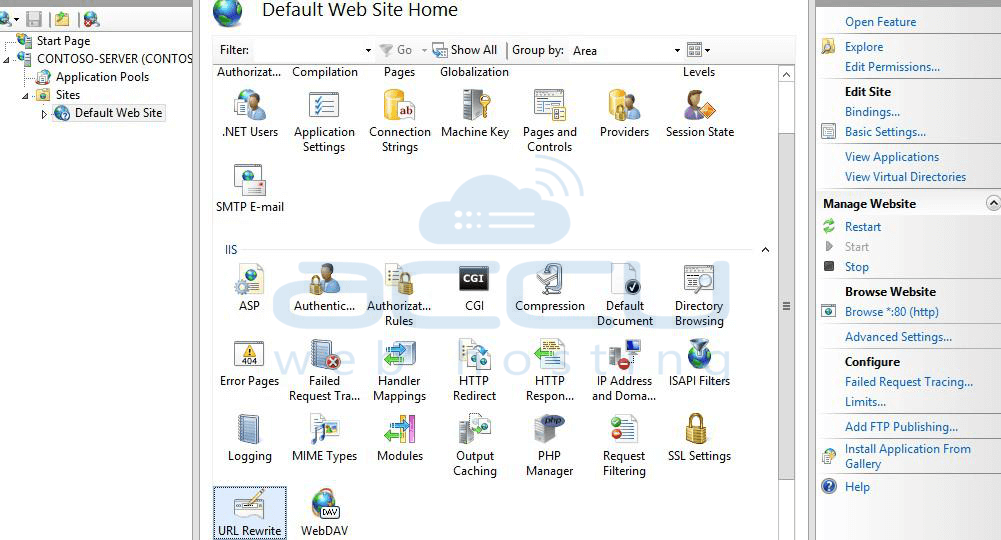The height and width of the screenshot is (540, 1001).
Task: Open Pages and Controls feature
Action: click(x=550, y=121)
